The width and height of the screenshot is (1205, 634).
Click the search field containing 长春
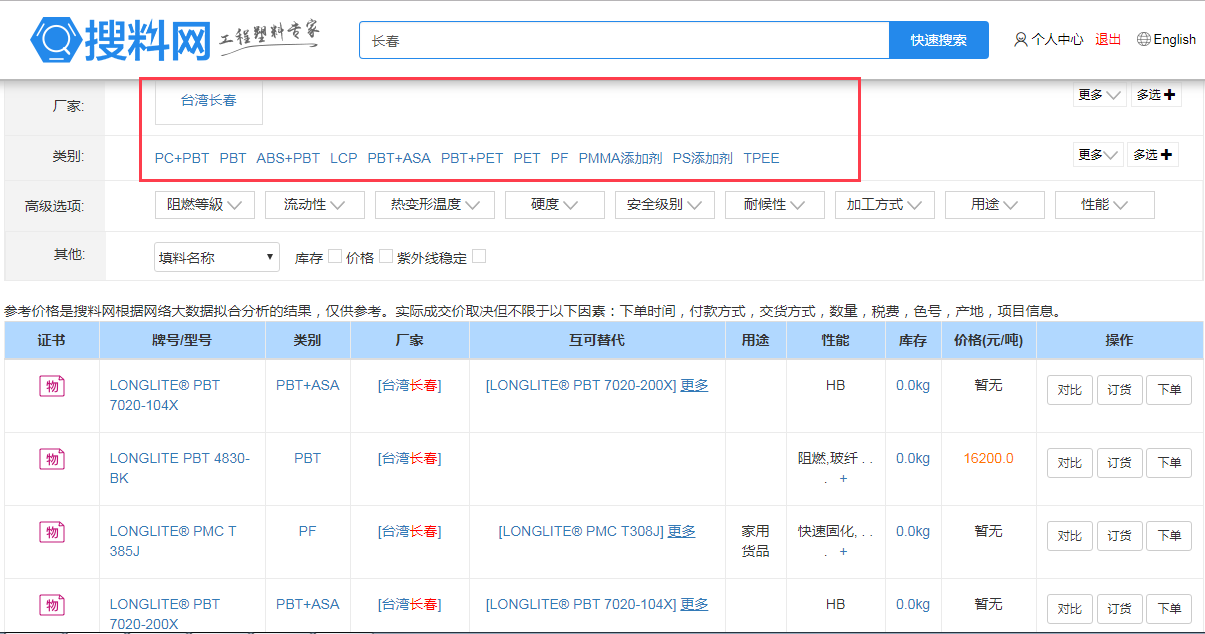click(624, 41)
